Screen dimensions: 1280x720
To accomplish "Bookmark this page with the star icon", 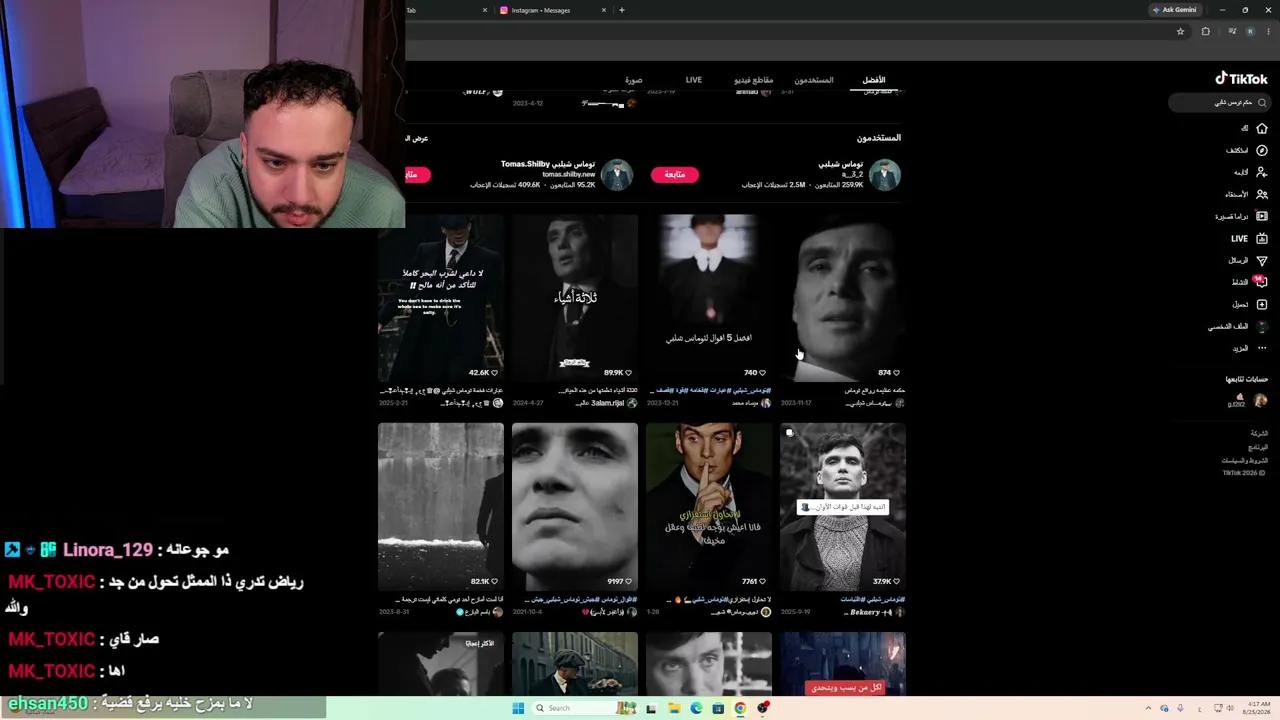I will pos(1180,32).
